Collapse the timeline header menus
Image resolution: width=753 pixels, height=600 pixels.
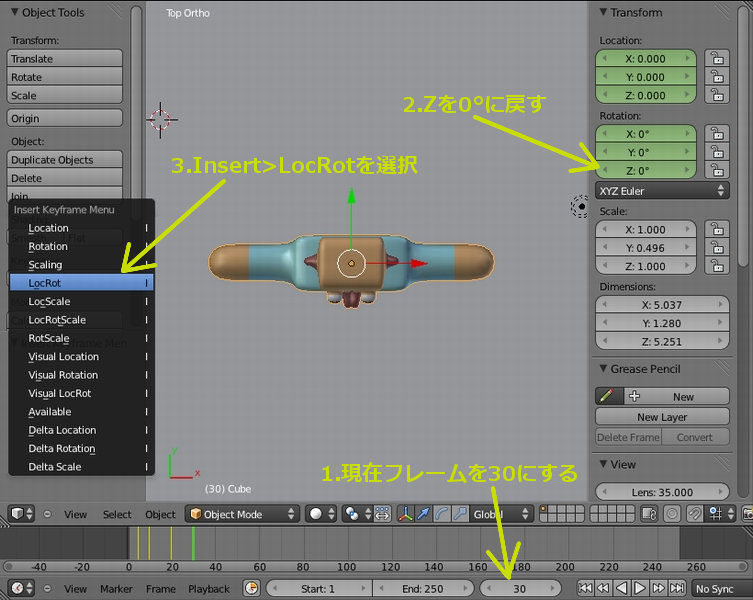(47, 588)
